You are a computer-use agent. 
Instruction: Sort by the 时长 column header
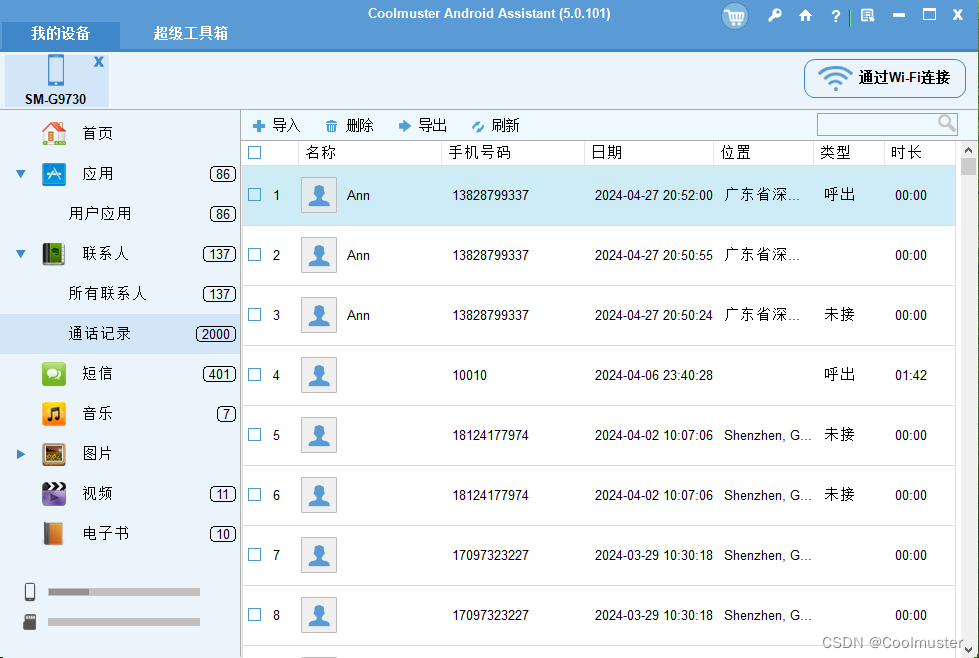[920, 152]
